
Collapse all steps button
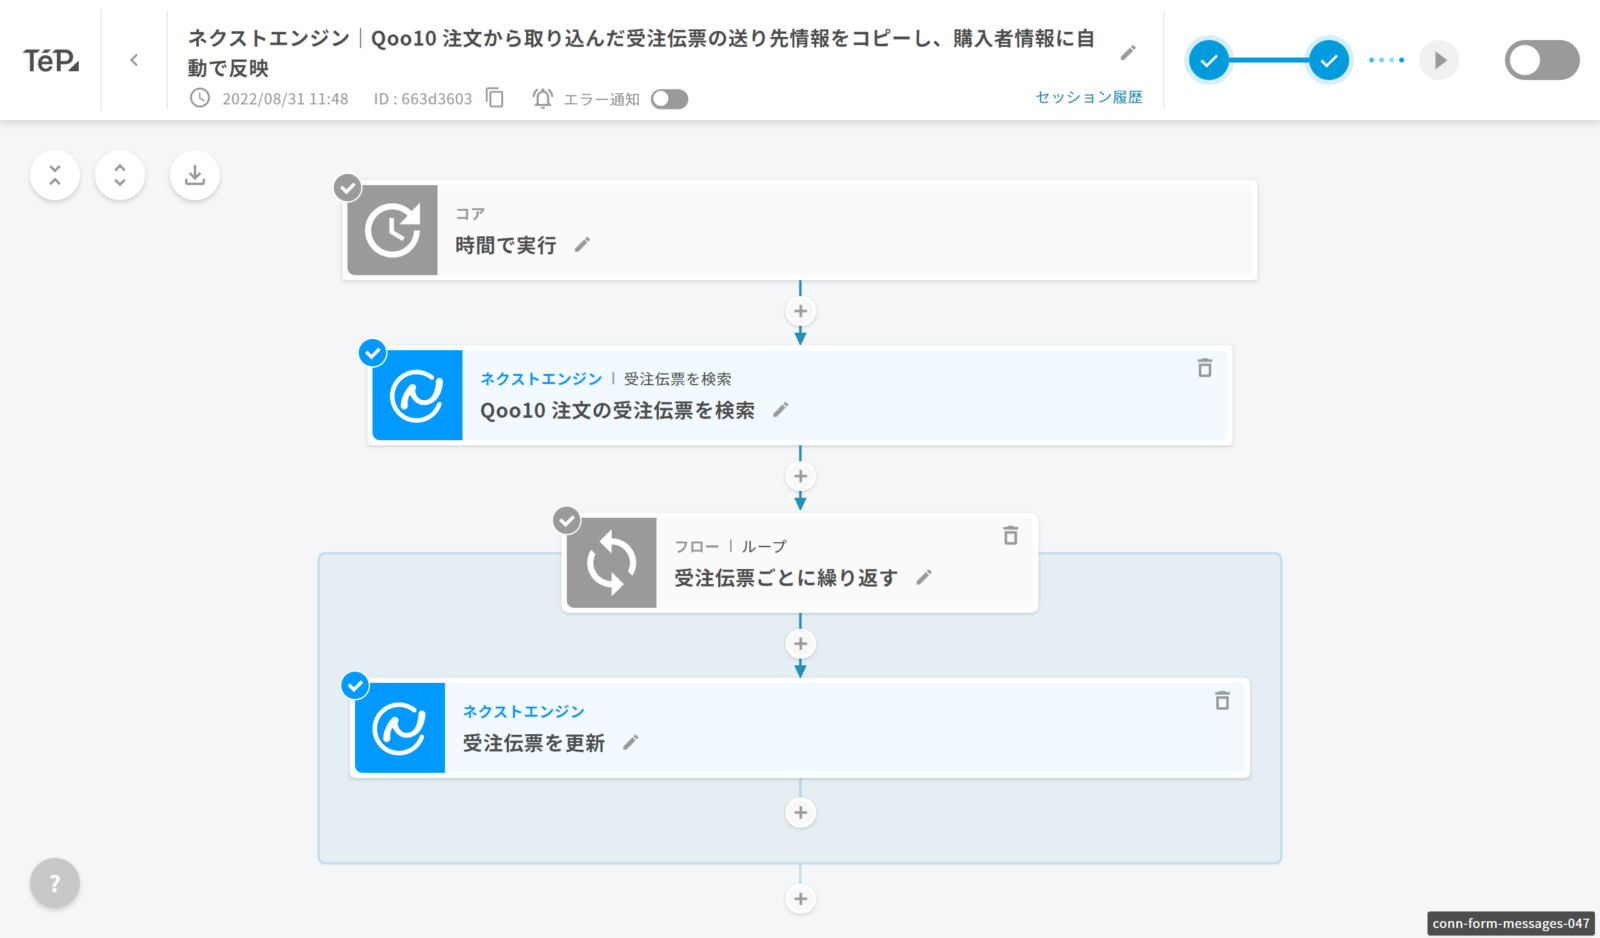coord(55,175)
